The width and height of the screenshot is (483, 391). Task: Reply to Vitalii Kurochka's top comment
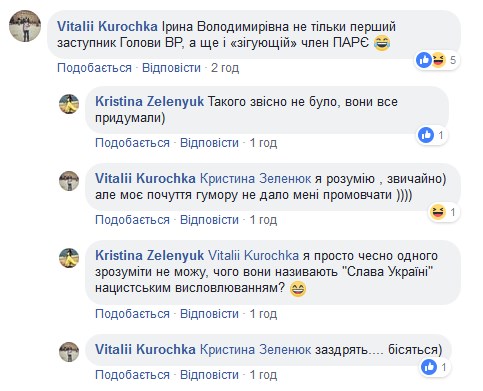click(171, 68)
